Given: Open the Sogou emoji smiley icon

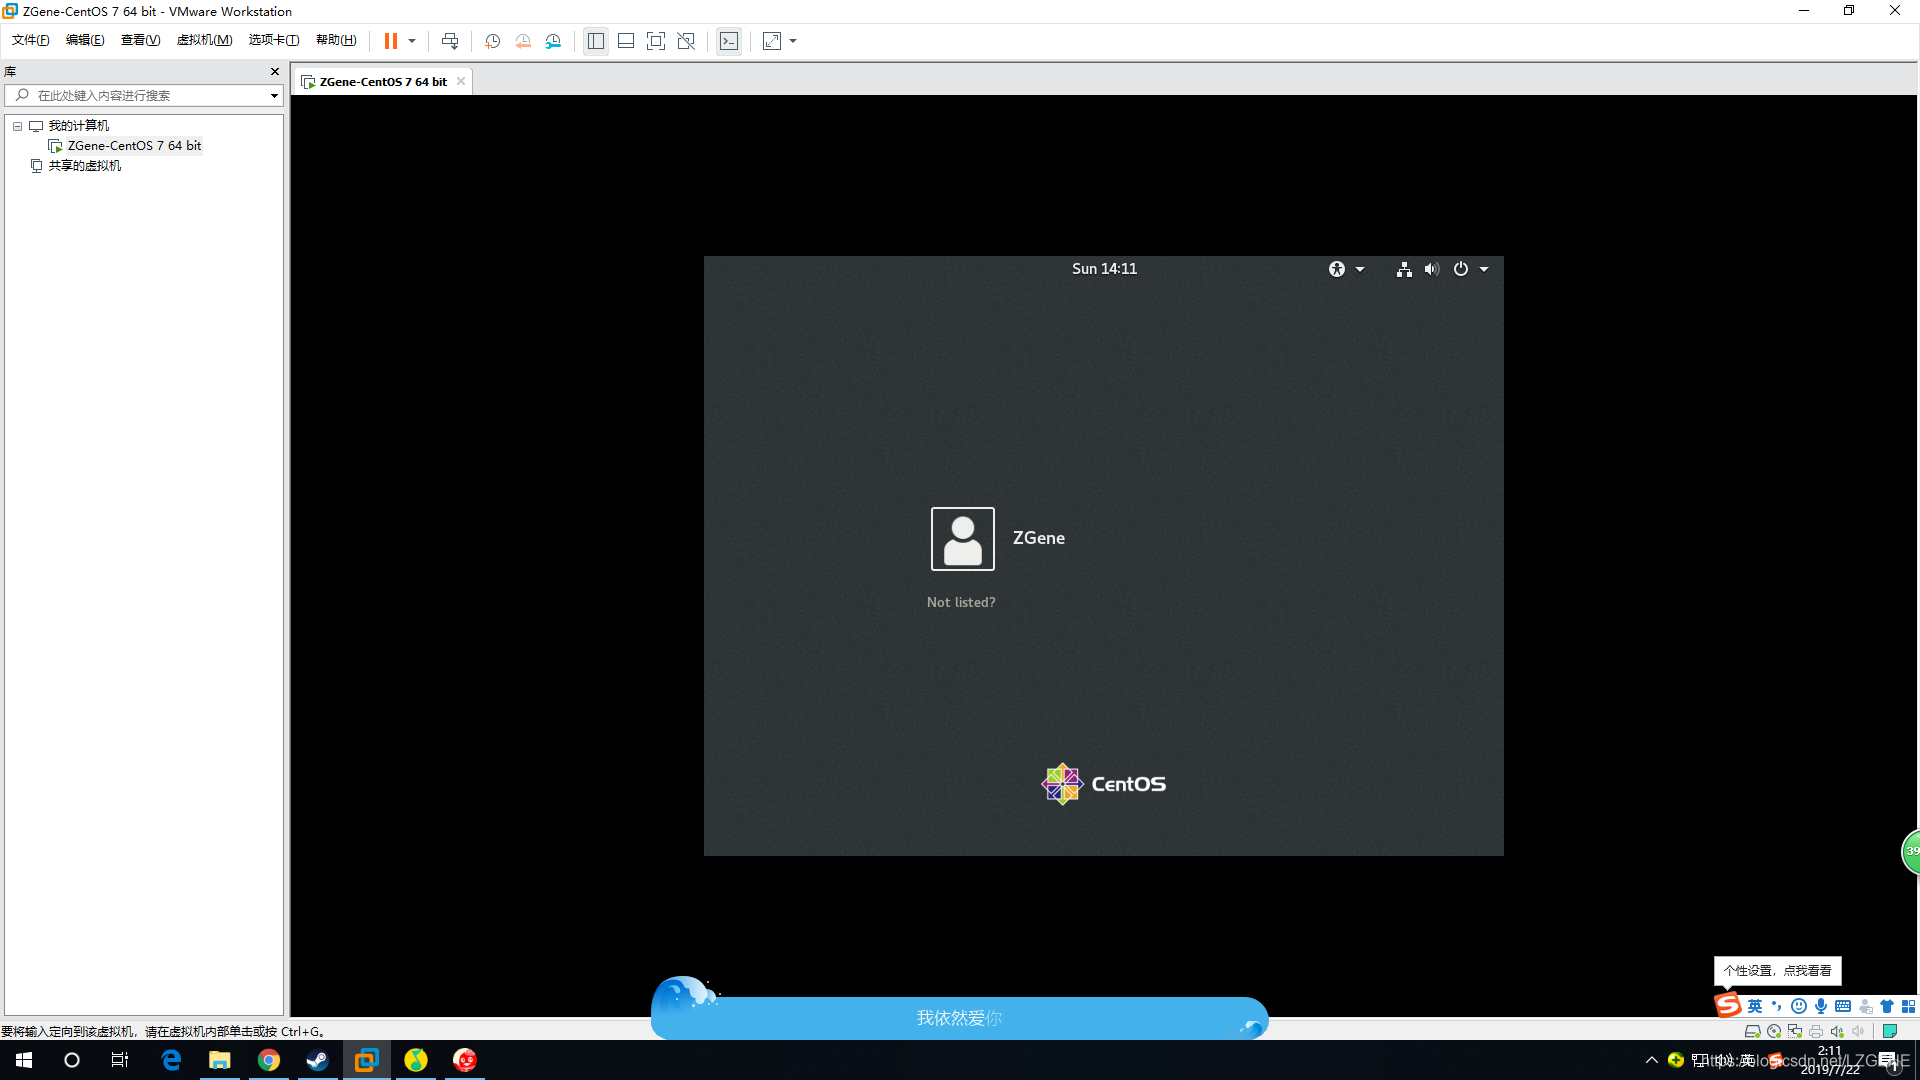Looking at the screenshot, I should pos(1799,1006).
